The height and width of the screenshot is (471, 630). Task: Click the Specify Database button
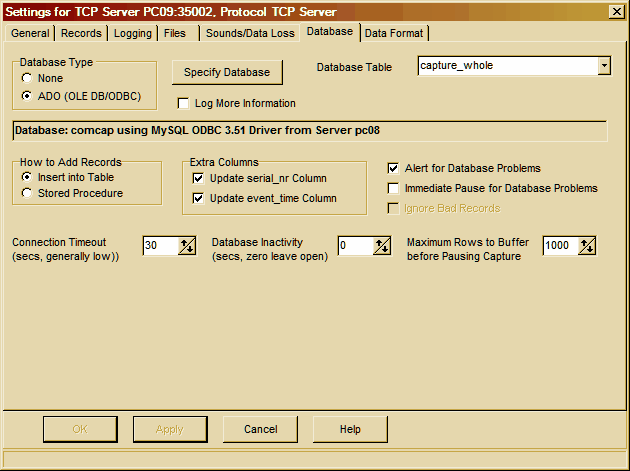227,72
